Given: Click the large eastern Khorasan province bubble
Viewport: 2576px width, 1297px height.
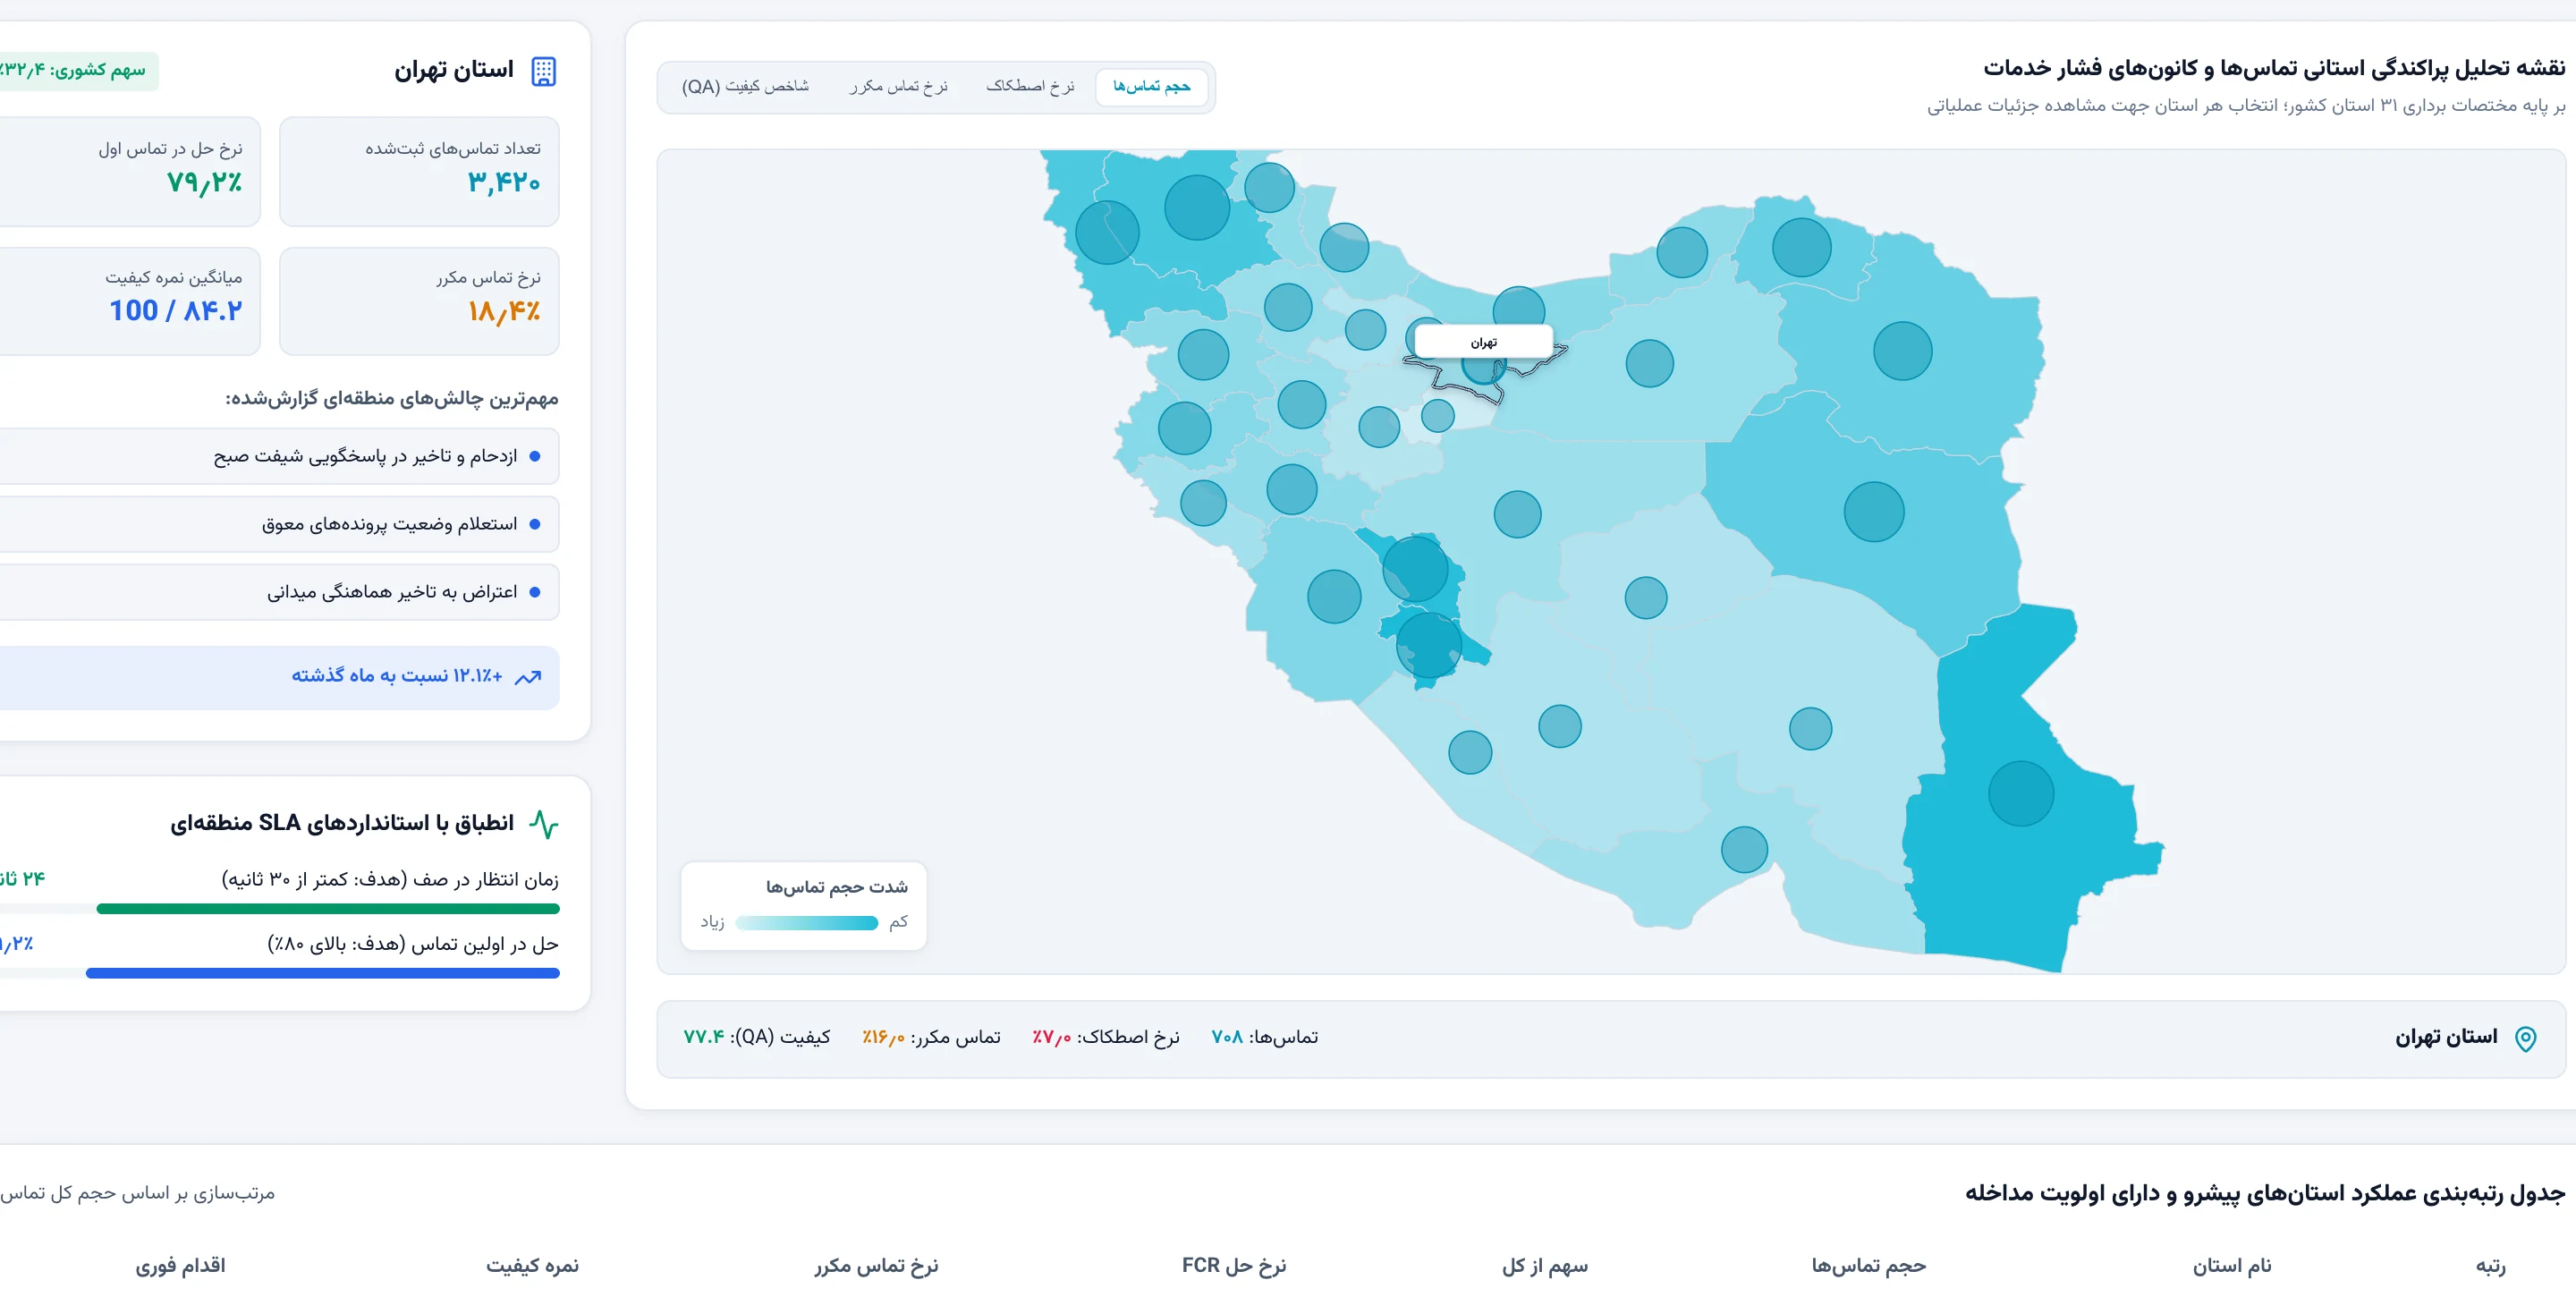Looking at the screenshot, I should 1902,351.
